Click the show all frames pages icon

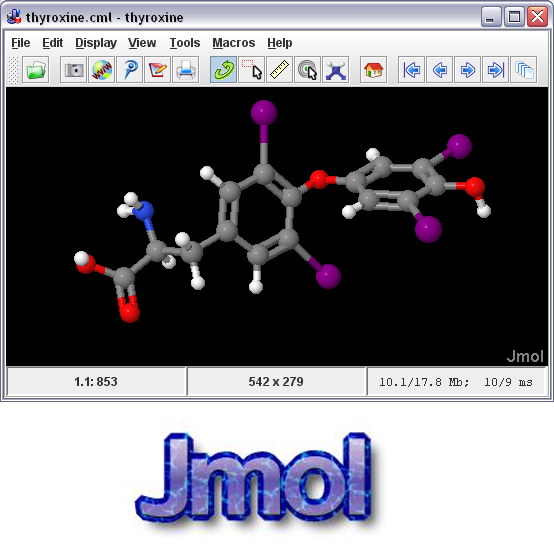click(524, 70)
